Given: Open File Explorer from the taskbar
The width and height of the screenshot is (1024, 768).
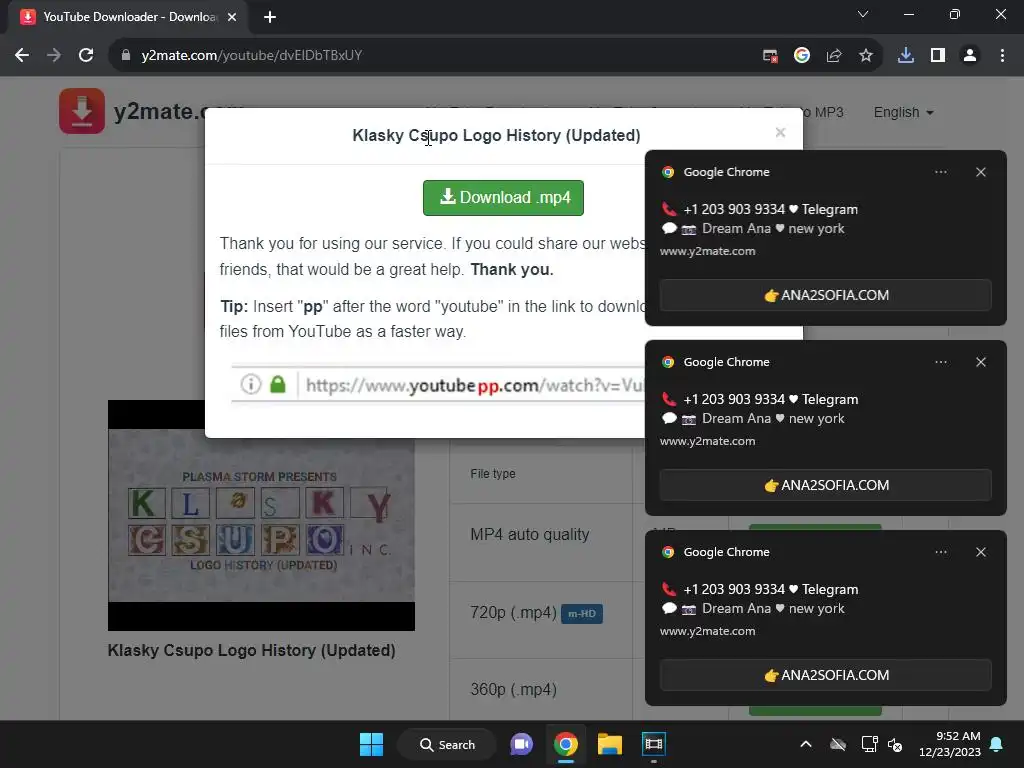Looking at the screenshot, I should 610,744.
